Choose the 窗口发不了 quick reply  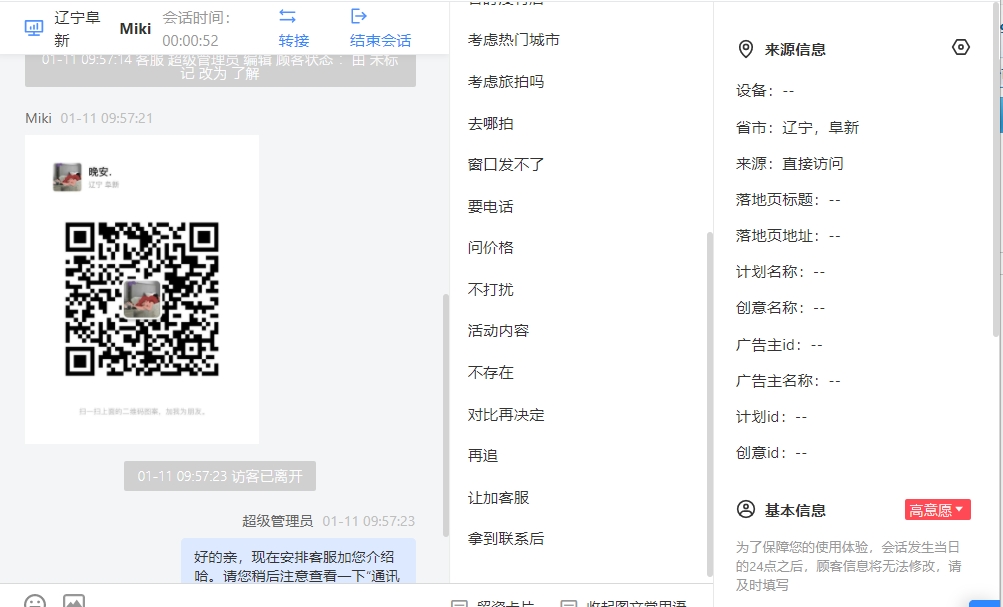[x=506, y=165]
